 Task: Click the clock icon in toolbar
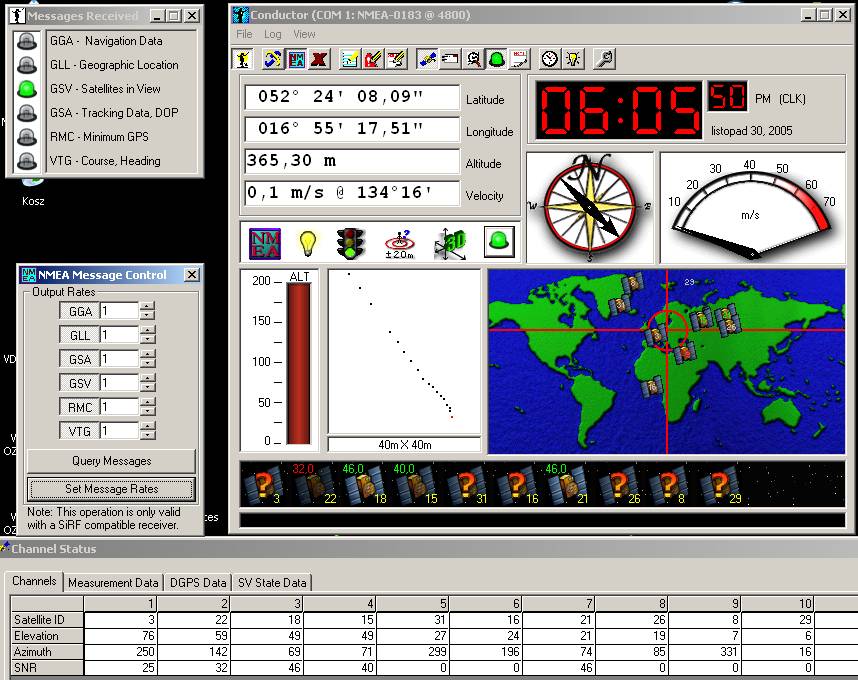click(x=549, y=59)
